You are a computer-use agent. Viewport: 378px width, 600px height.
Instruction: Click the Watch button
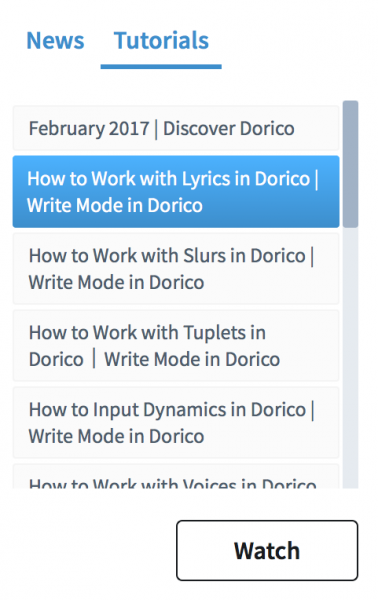[x=267, y=550]
